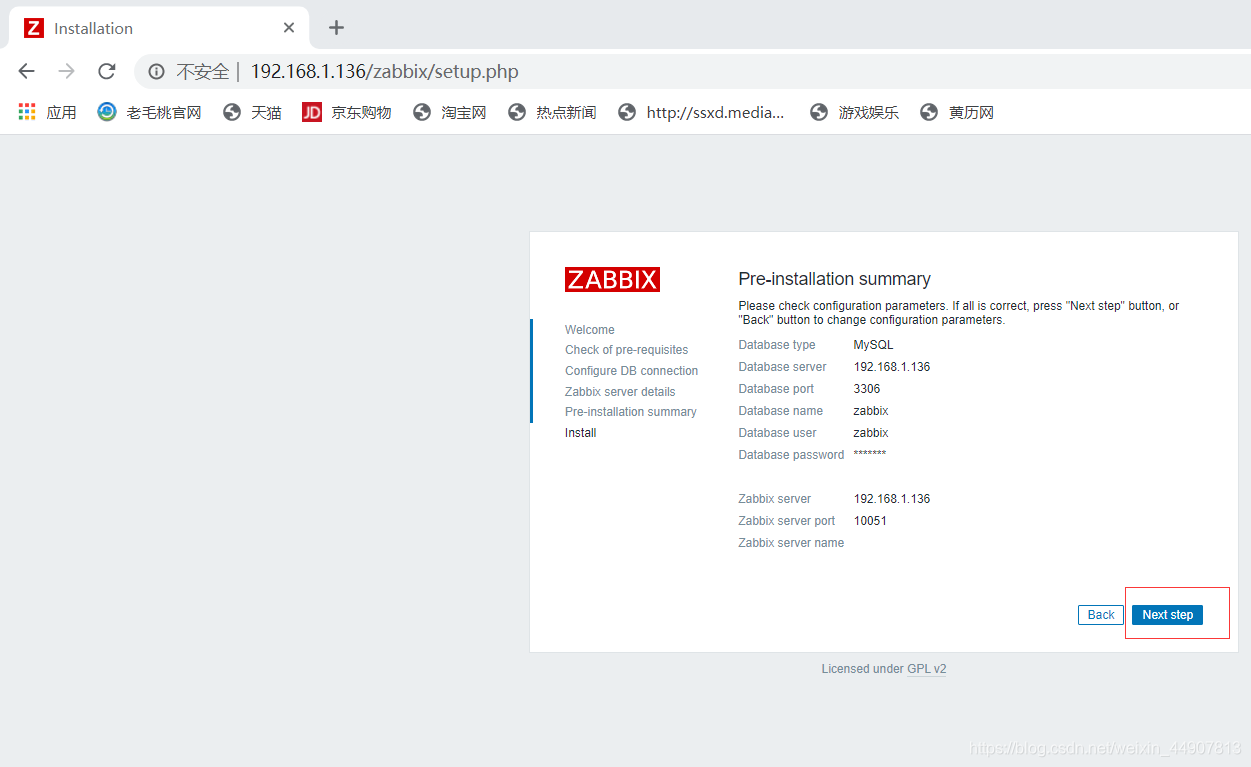Viewport: 1251px width, 767px height.
Task: Go back to the previous page
Action: coord(27,71)
